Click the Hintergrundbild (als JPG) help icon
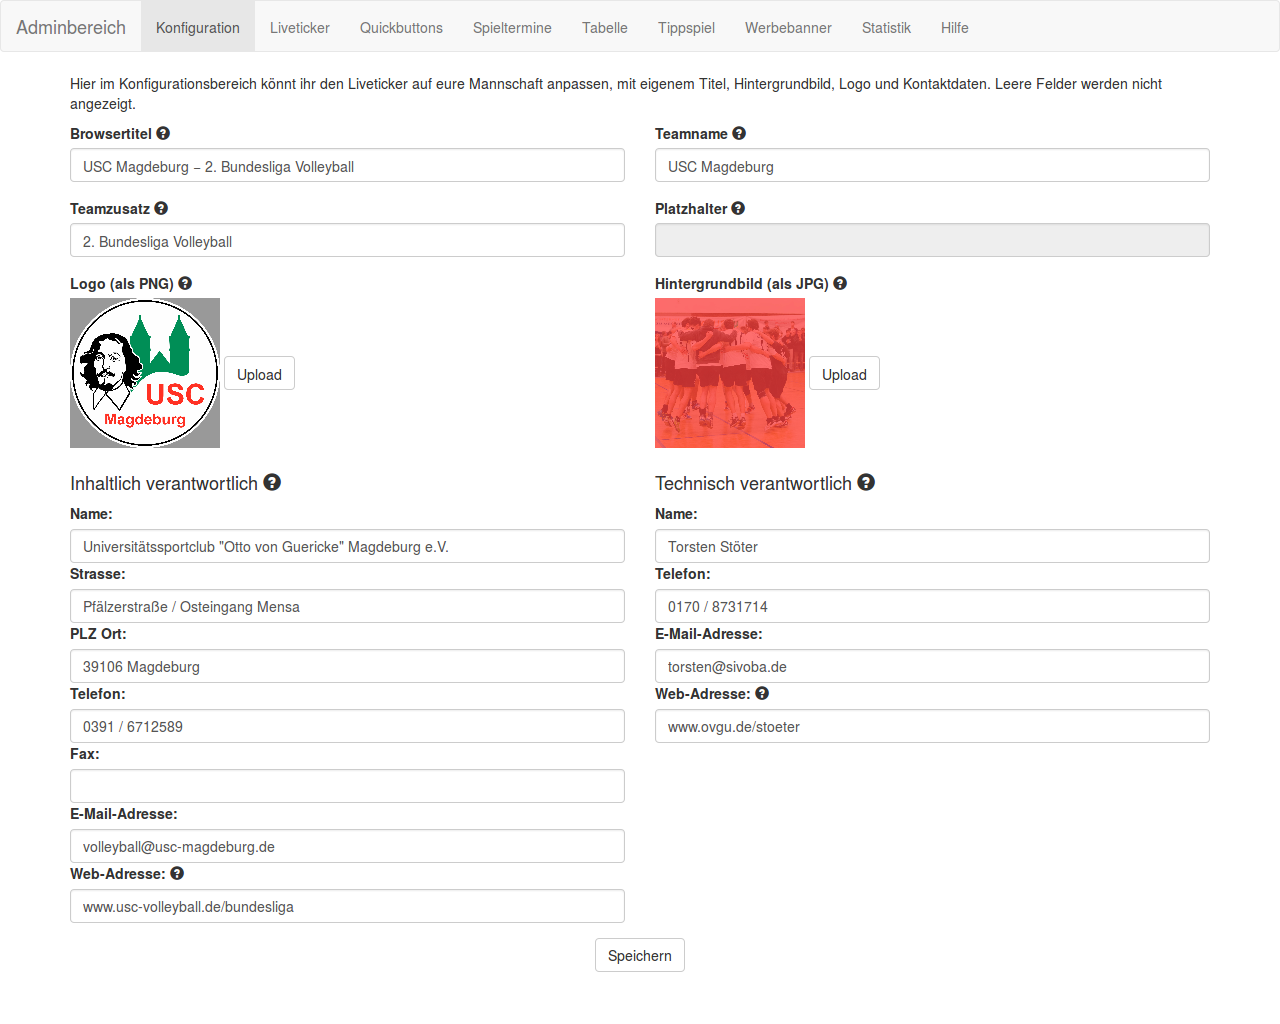Screen dimensions: 1280x1024 coord(840,283)
